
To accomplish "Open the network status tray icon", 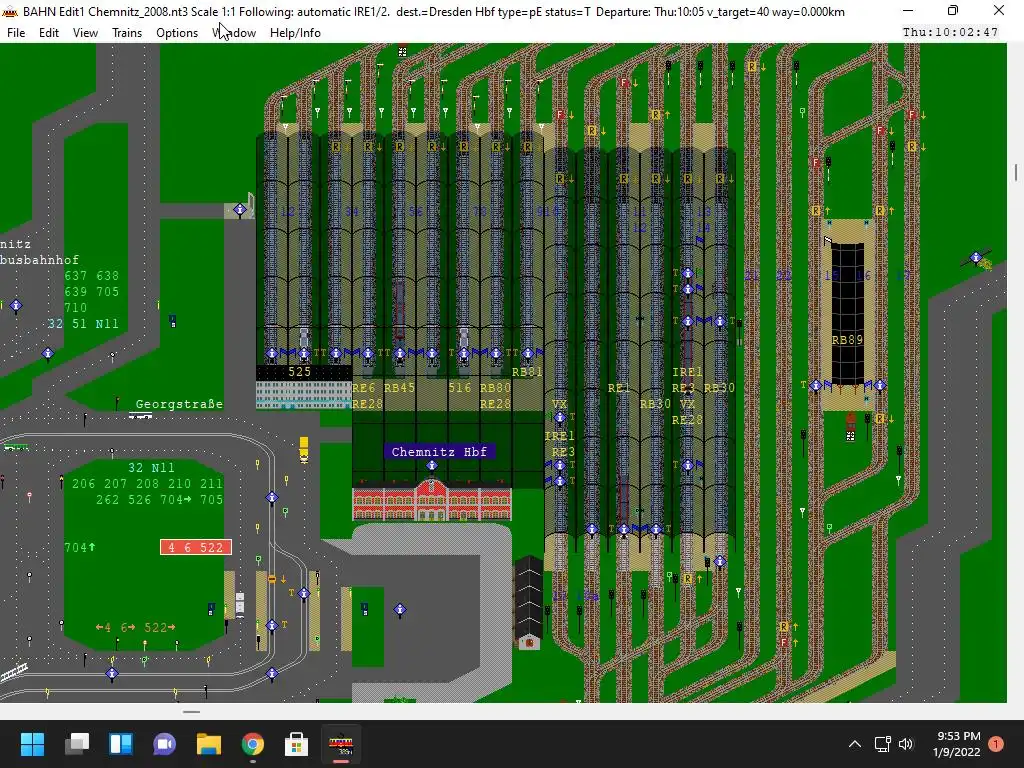I will click(882, 744).
